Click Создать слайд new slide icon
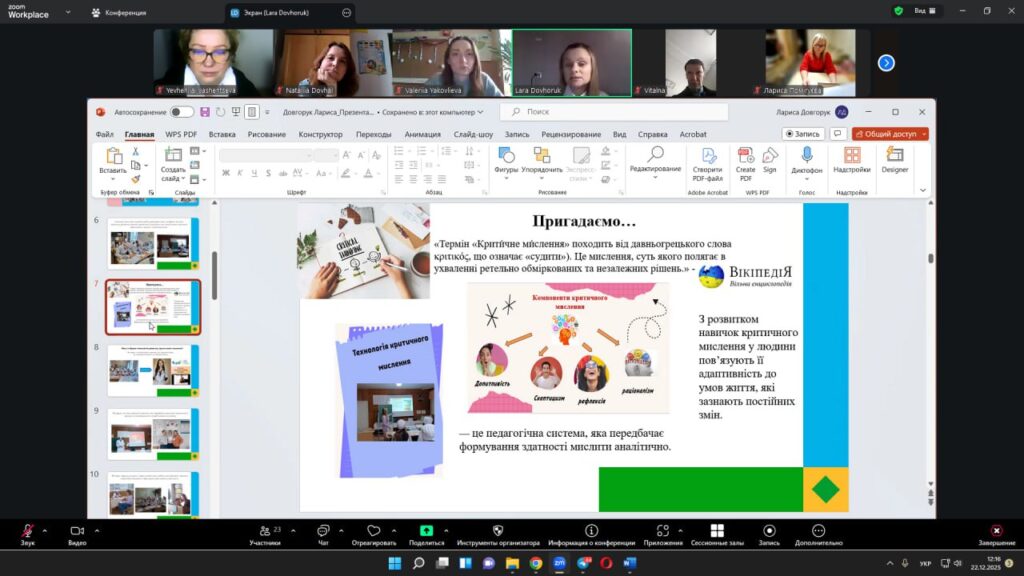 [x=173, y=156]
